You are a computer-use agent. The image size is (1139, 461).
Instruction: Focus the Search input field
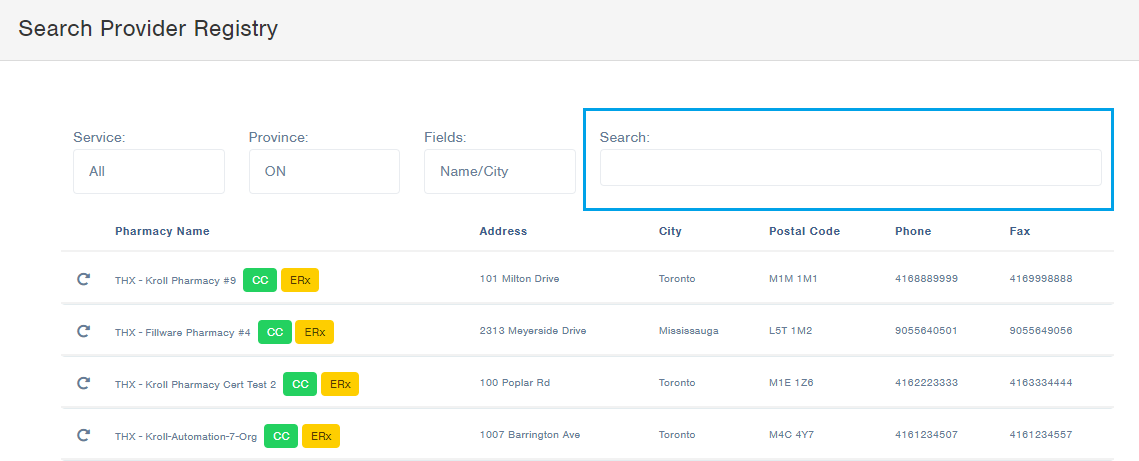[850, 168]
